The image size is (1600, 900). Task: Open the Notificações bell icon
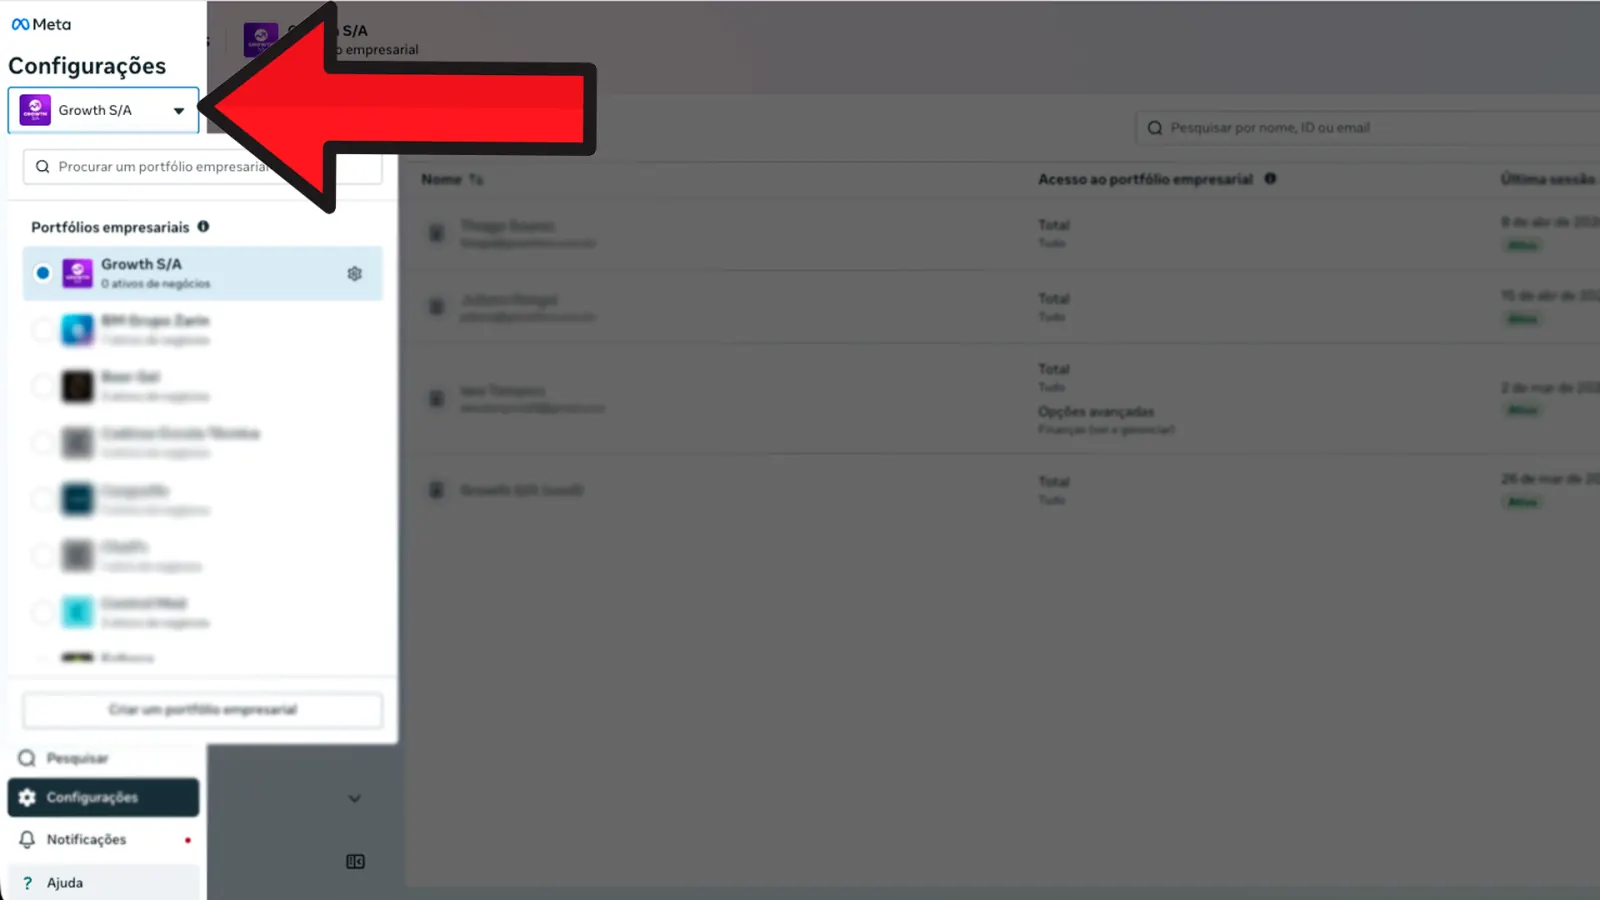pos(27,840)
